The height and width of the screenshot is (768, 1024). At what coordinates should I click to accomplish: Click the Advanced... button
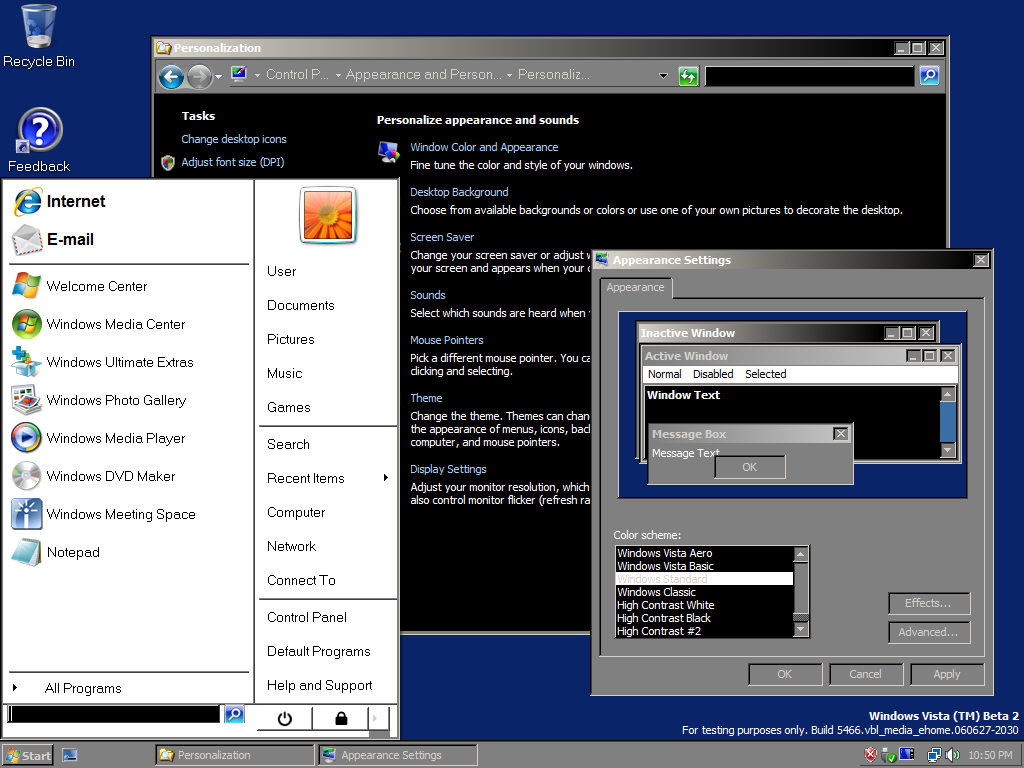[927, 632]
